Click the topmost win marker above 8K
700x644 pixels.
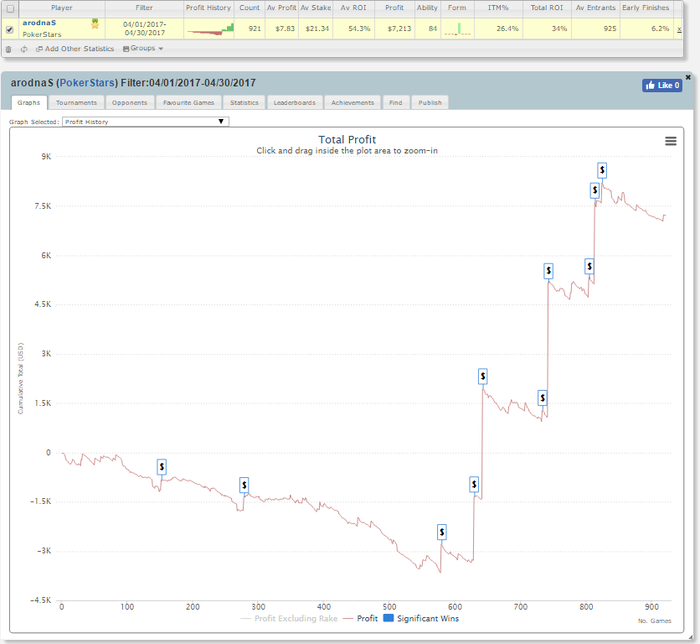point(602,170)
